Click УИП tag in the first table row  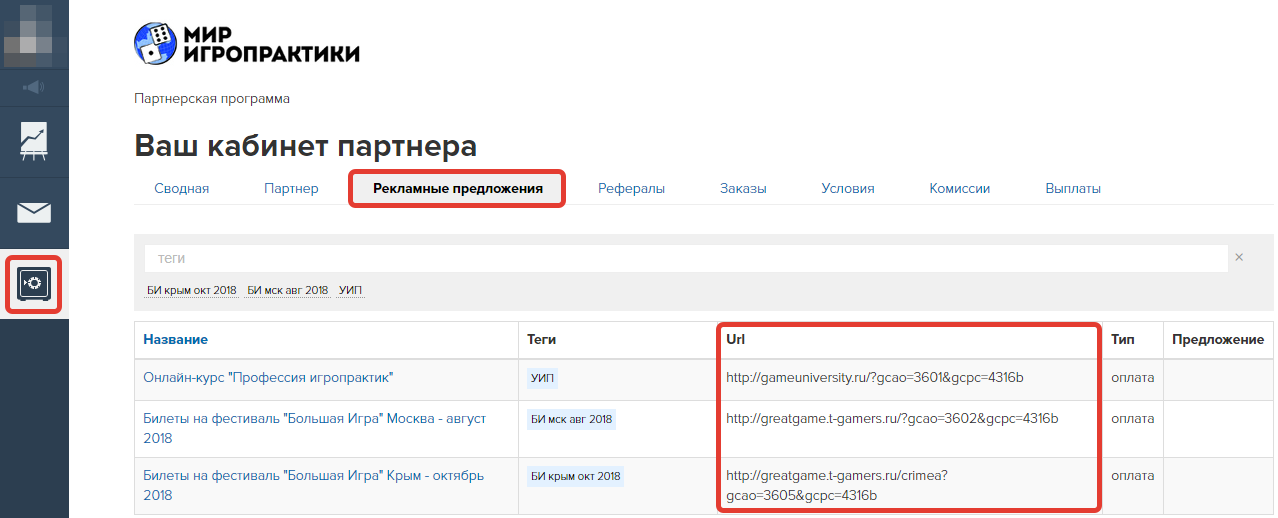543,378
